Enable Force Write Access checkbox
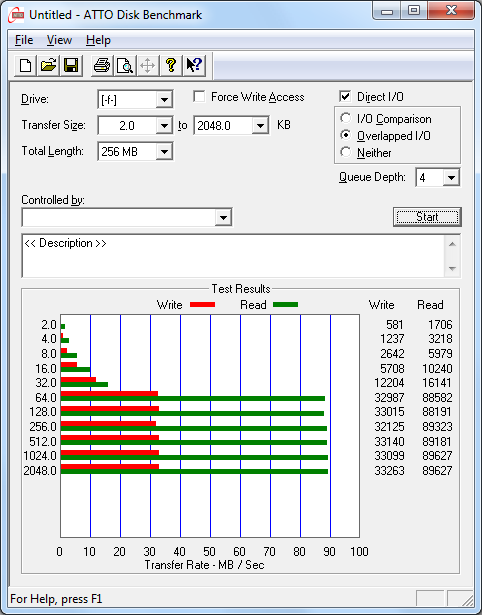The height and width of the screenshot is (615, 482). (199, 96)
